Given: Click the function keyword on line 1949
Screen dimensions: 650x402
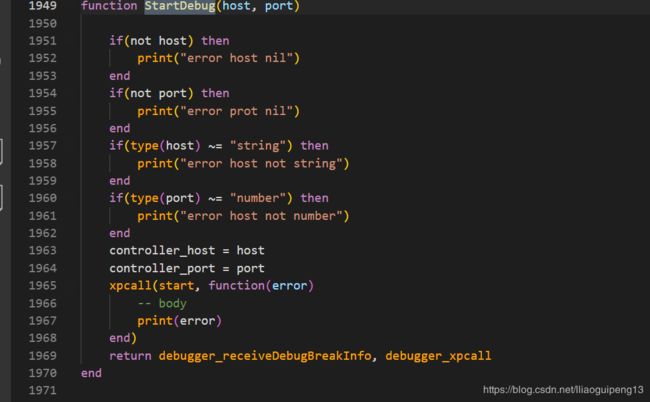Looking at the screenshot, I should pyautogui.click(x=109, y=6).
